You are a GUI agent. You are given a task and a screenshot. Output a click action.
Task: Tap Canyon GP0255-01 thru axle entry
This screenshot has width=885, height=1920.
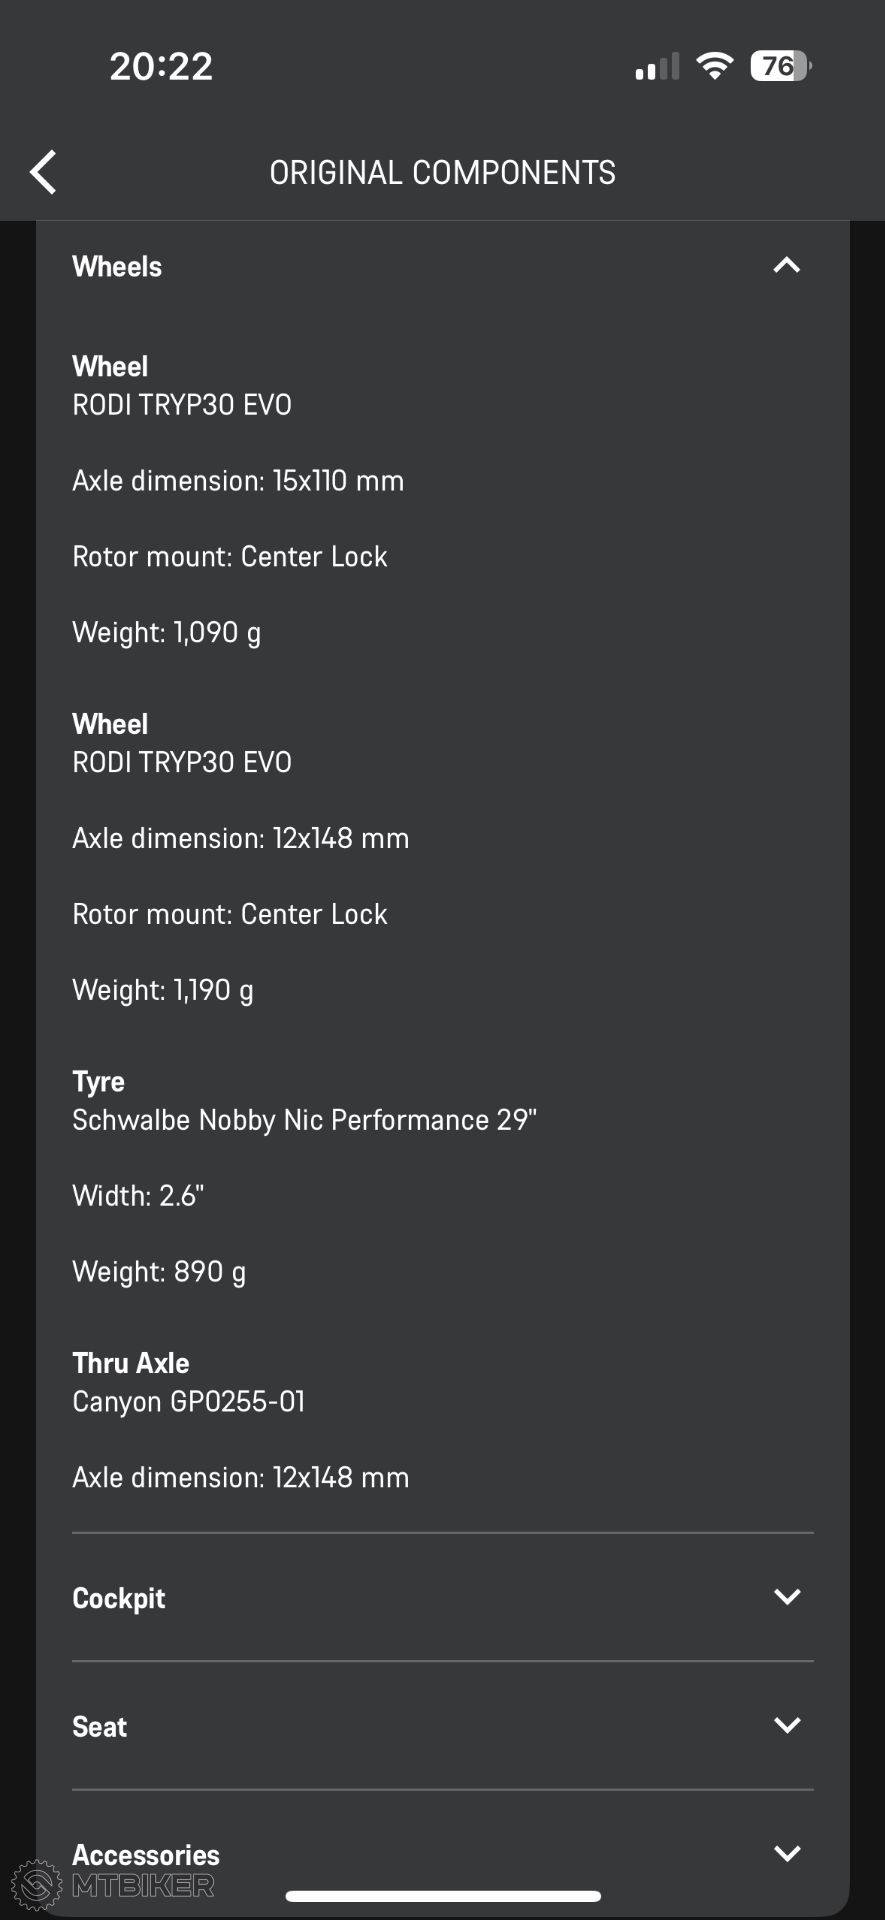click(188, 1402)
